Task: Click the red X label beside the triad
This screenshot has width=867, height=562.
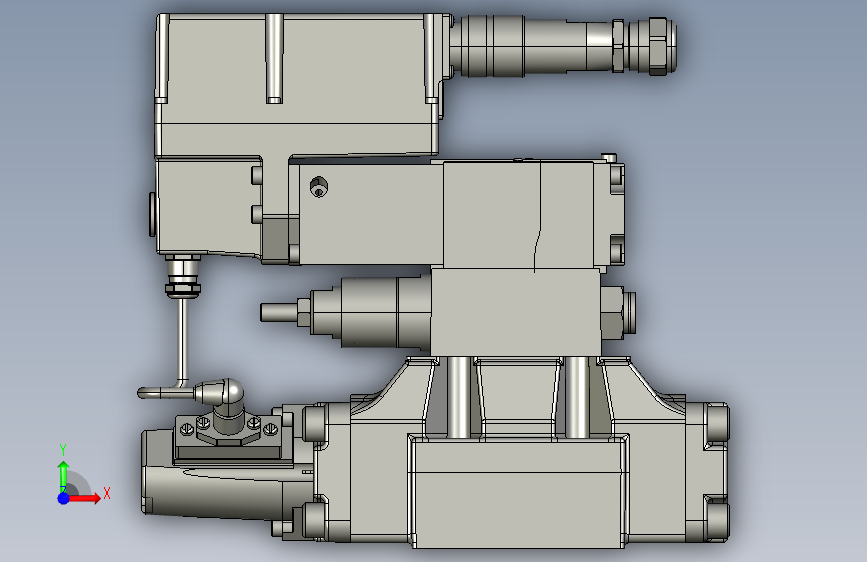Action: [107, 493]
